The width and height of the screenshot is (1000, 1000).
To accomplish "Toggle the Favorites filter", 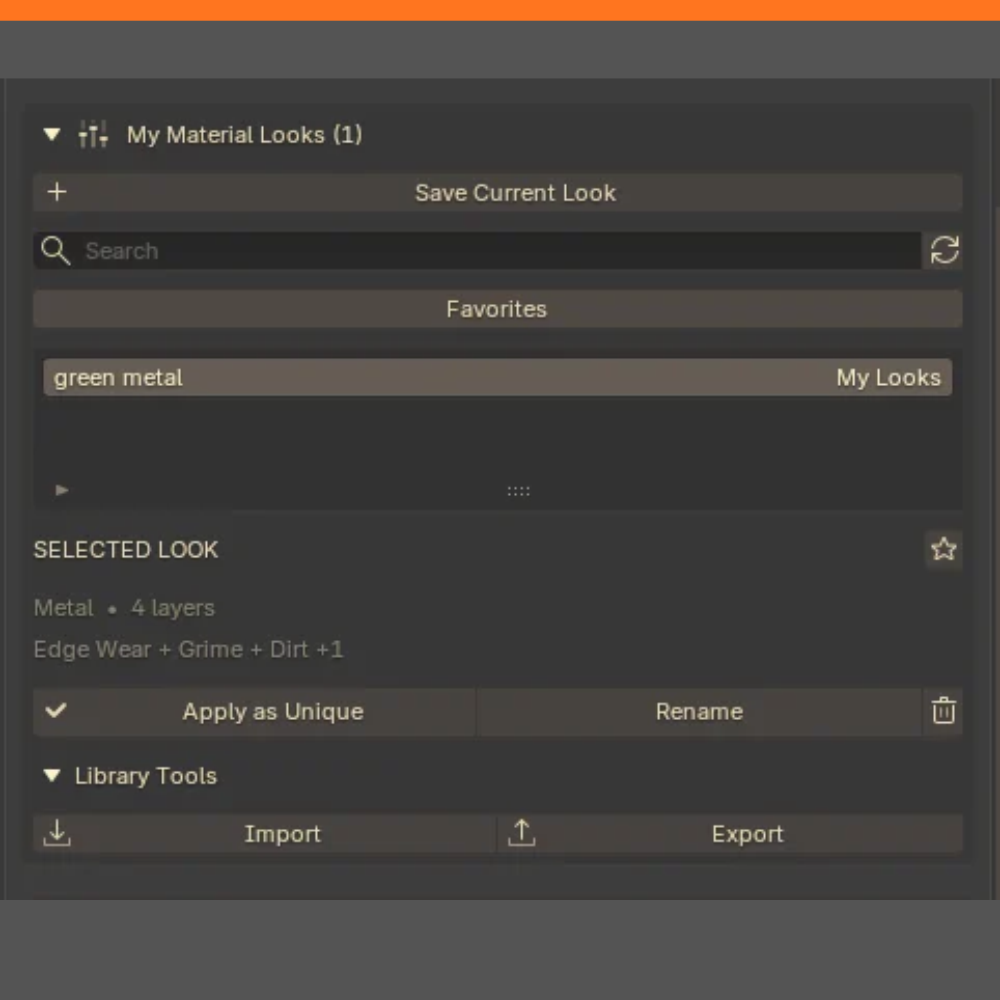I will coord(497,309).
